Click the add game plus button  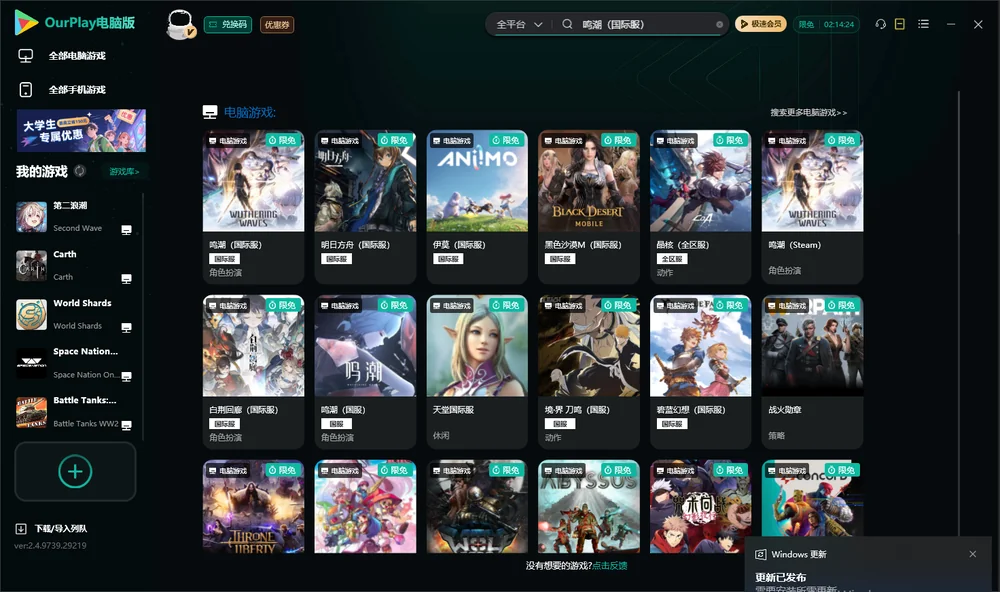(x=75, y=471)
